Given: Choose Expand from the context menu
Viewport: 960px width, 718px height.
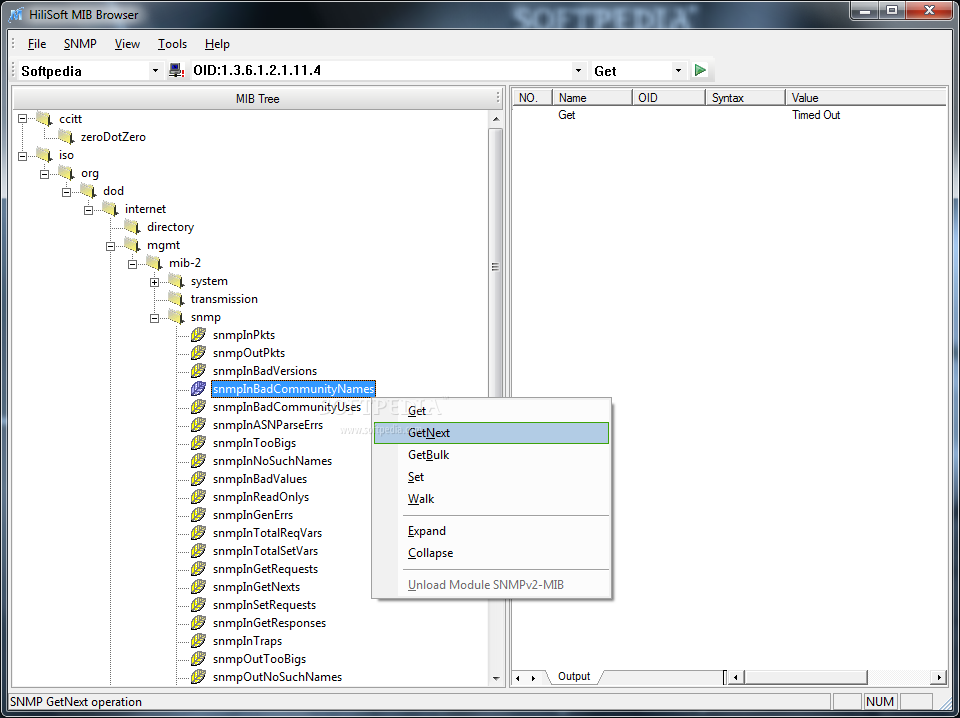Looking at the screenshot, I should coord(491,531).
